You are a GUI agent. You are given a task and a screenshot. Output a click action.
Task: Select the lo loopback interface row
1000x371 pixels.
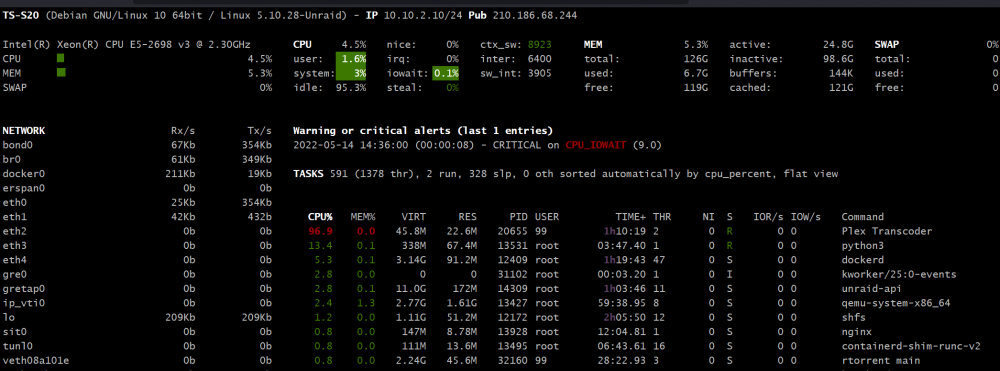[x=138, y=317]
